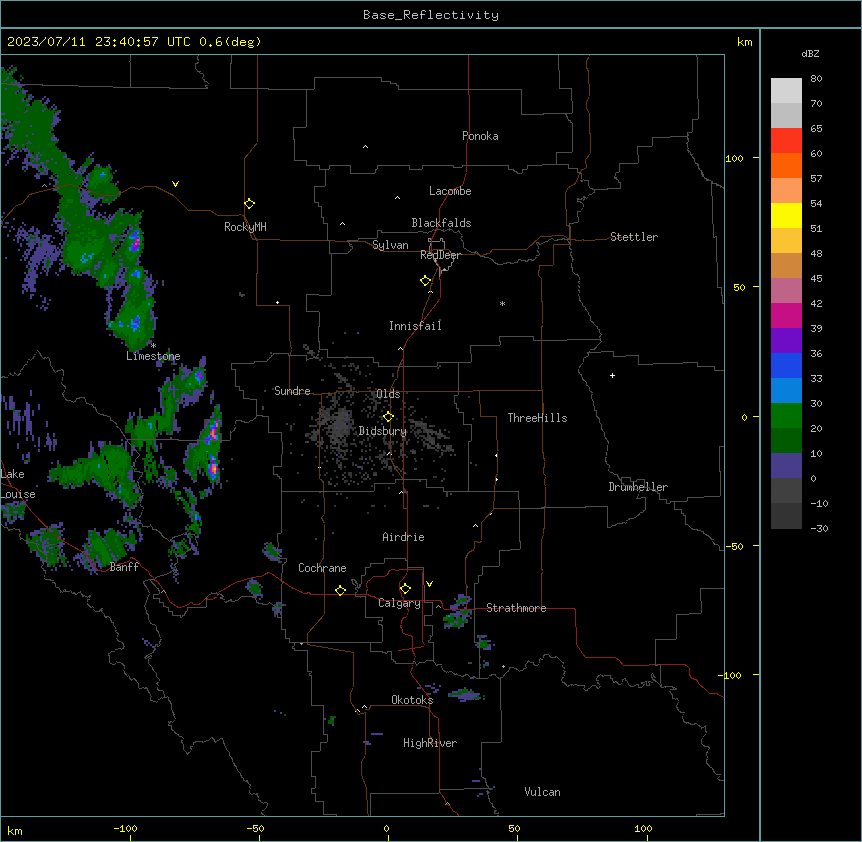Click the Banff town label

[x=124, y=567]
